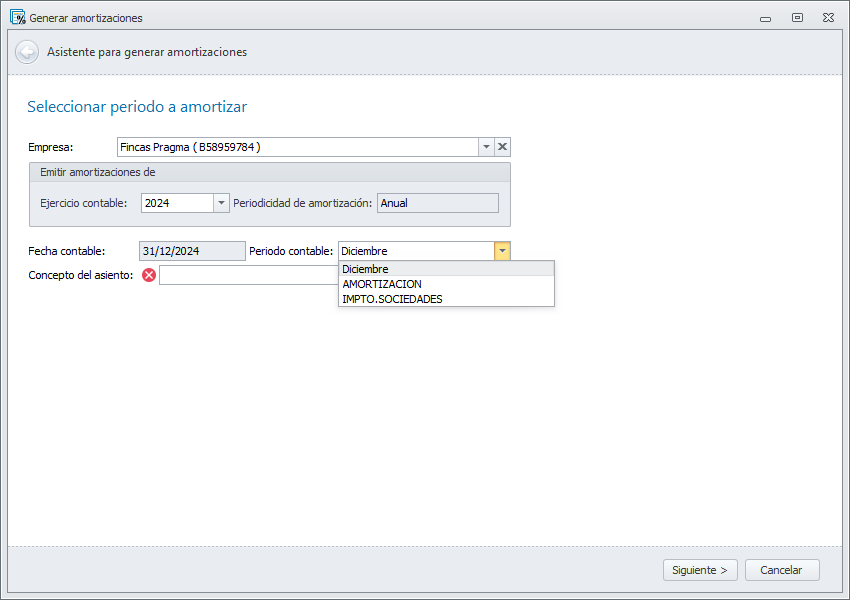Open the Empresa dropdown arrow
The width and height of the screenshot is (850, 600).
[486, 147]
